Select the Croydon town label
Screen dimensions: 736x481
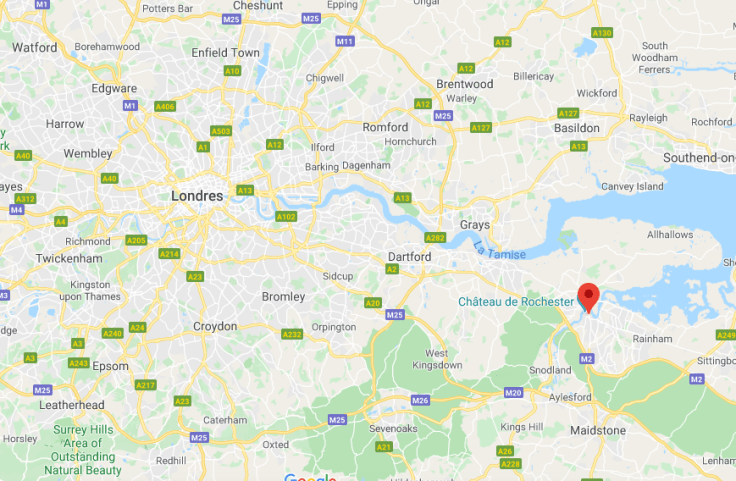pyautogui.click(x=215, y=326)
